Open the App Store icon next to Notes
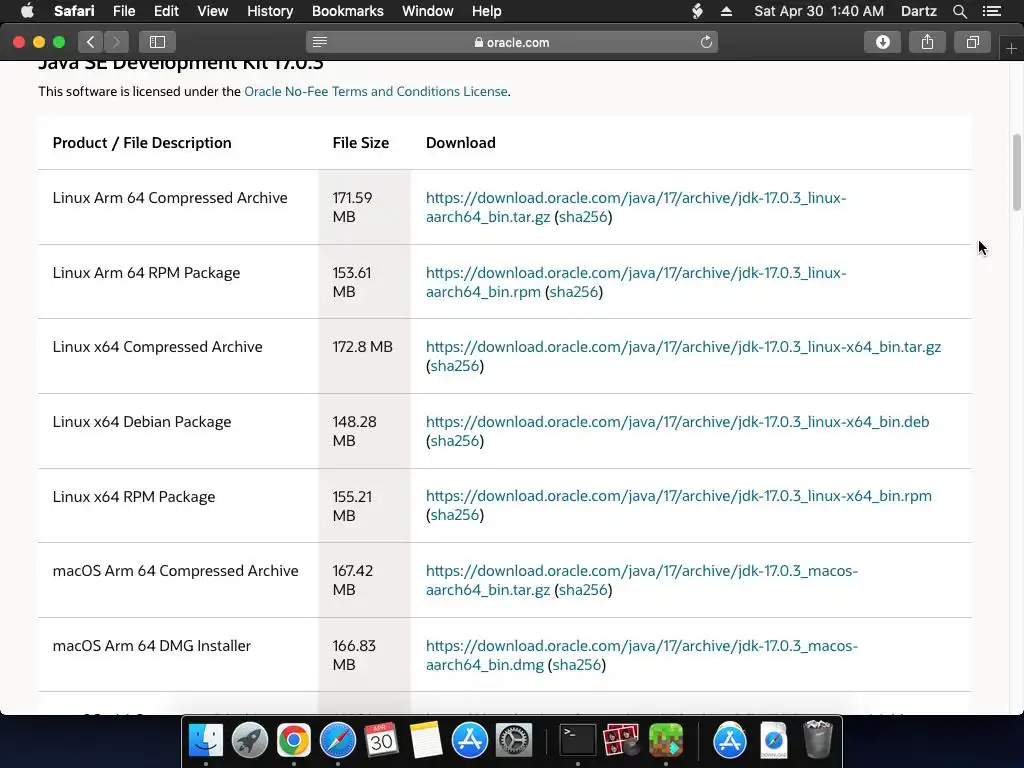 coord(470,741)
